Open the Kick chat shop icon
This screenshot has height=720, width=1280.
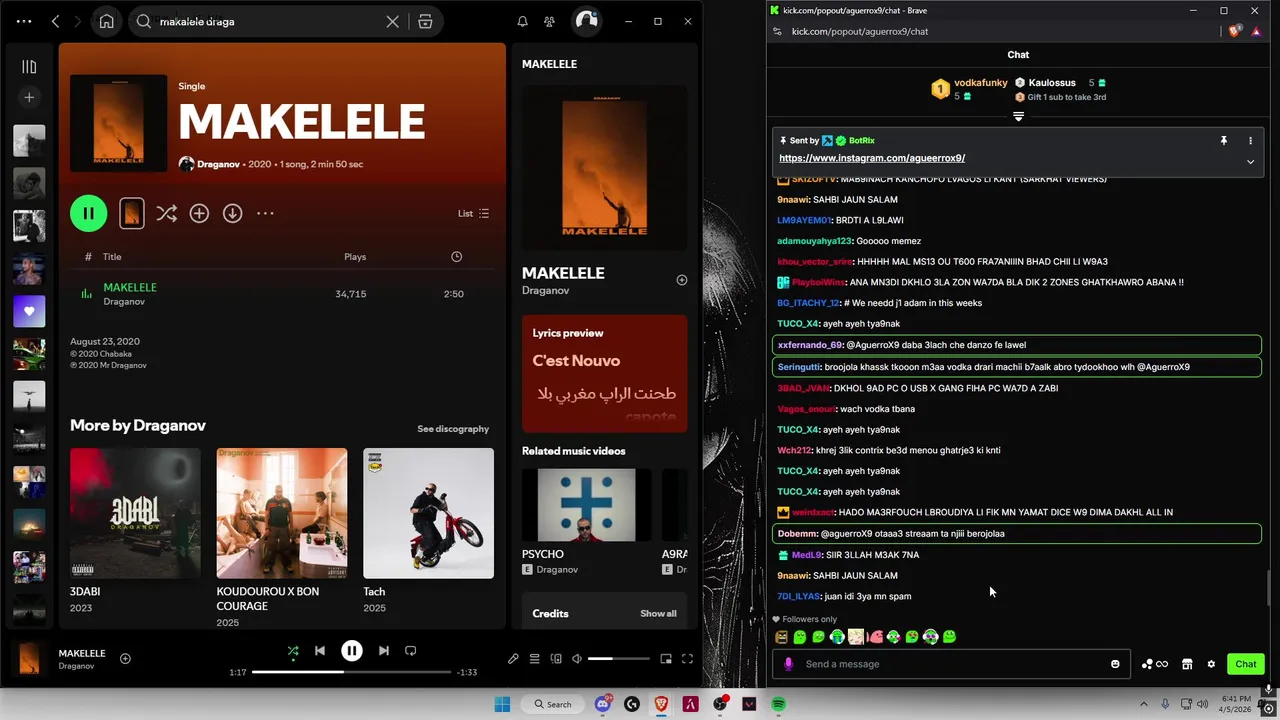tap(1187, 664)
